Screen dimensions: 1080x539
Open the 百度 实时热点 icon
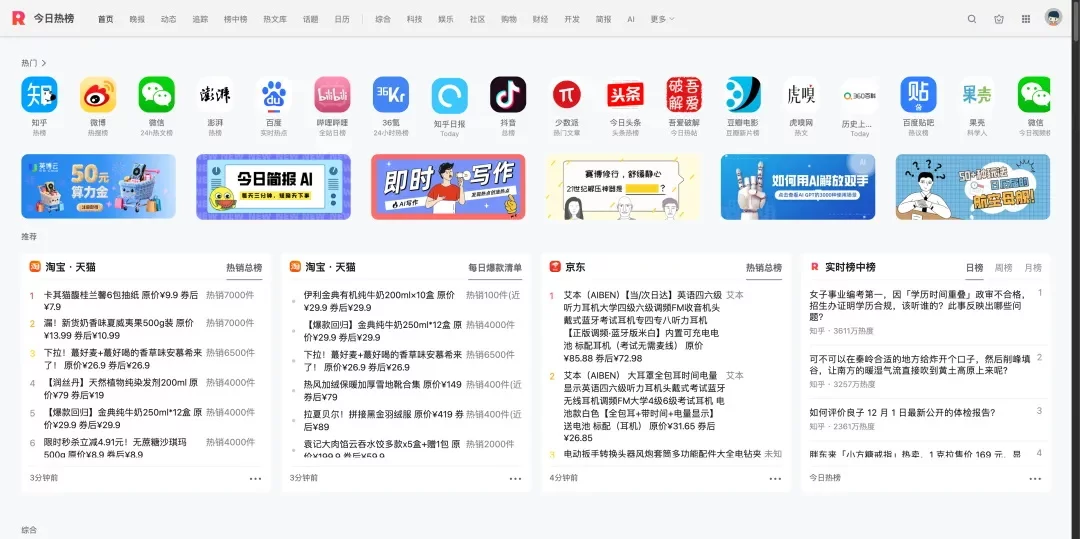click(x=273, y=95)
